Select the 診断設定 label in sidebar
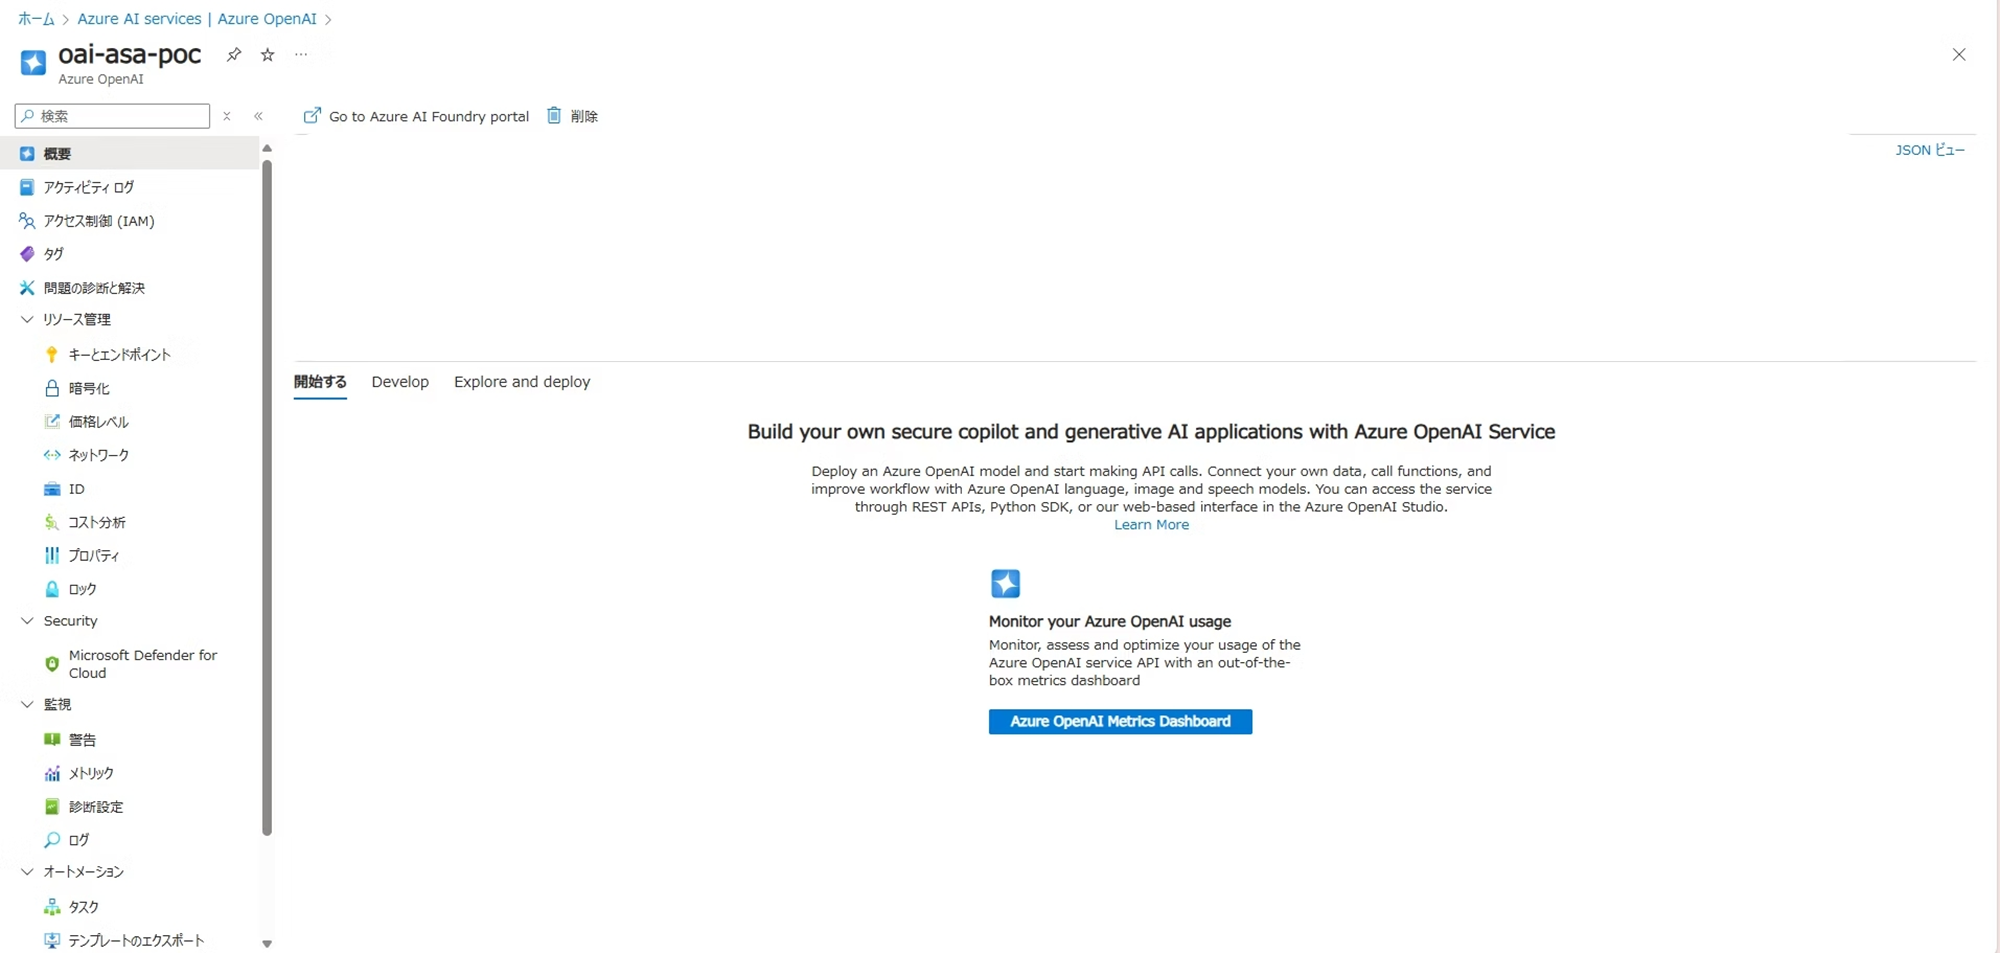This screenshot has width=2000, height=953. click(x=96, y=807)
